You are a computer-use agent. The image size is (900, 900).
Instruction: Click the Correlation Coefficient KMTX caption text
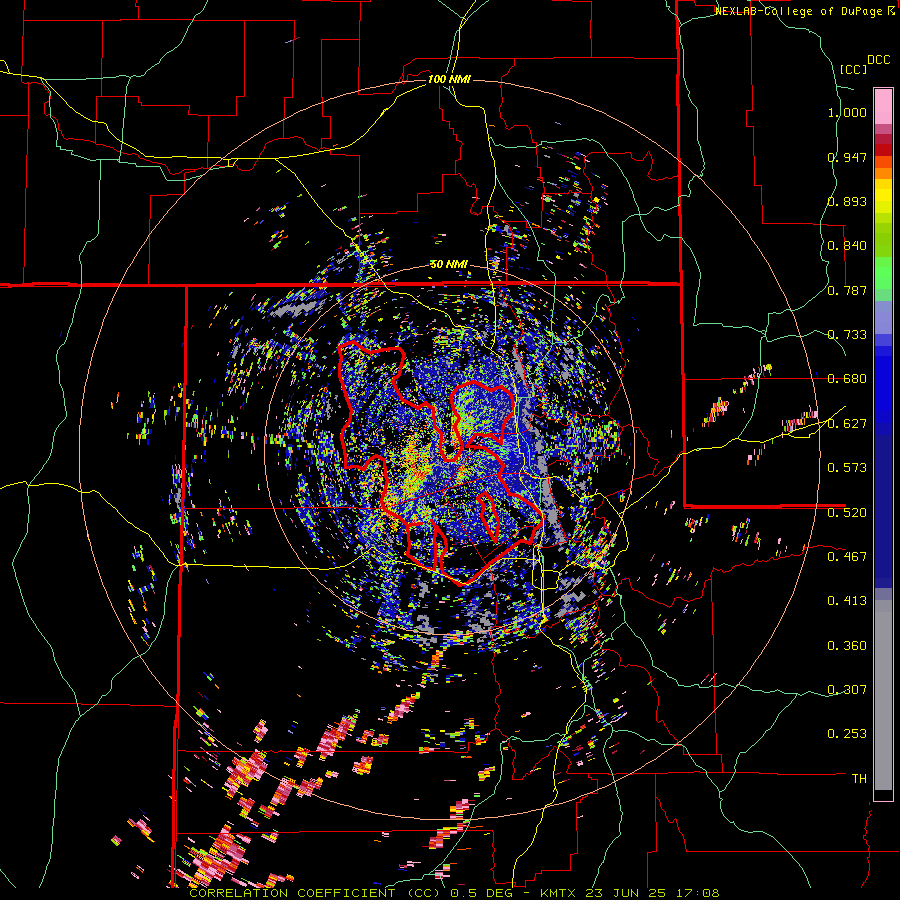pos(454,893)
